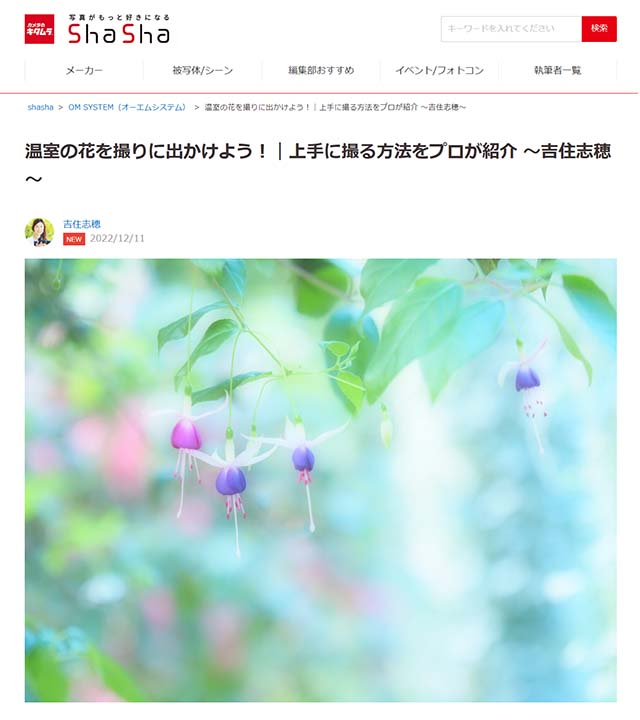Click the fuchsia flower hero photo

320,480
